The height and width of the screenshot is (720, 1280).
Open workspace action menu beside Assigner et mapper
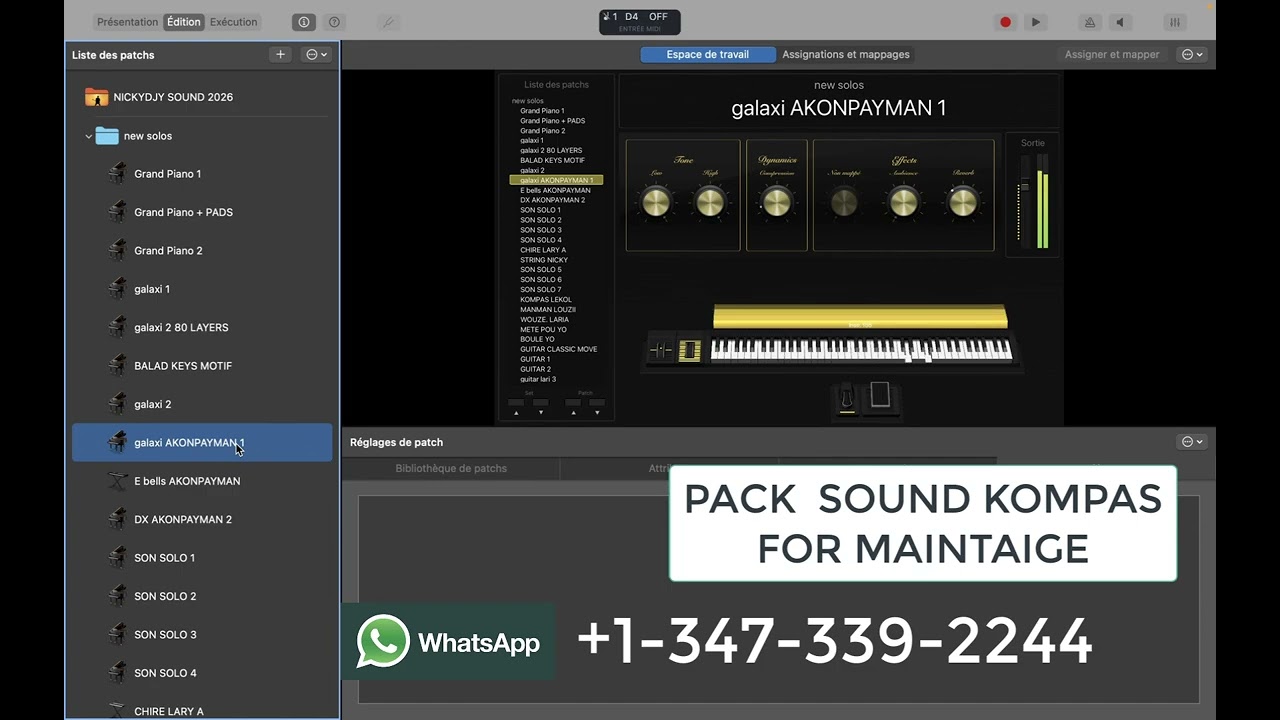click(1192, 54)
